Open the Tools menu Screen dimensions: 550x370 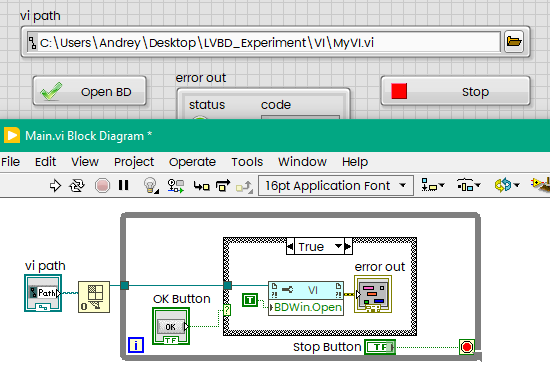[x=247, y=162]
